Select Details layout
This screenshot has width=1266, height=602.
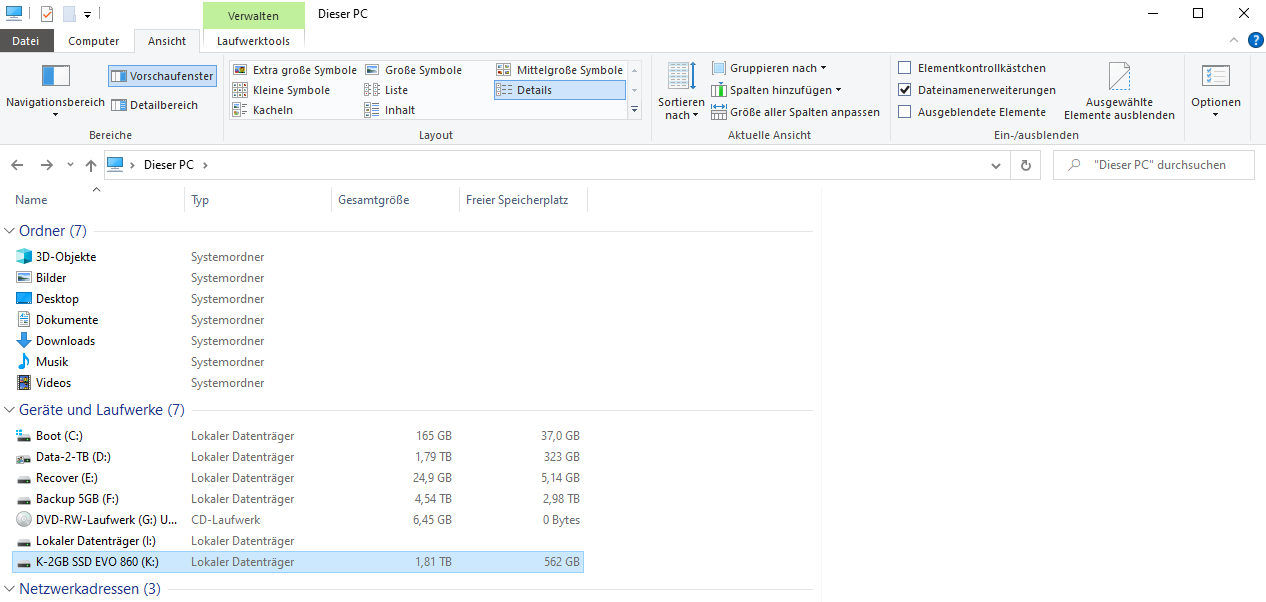(x=560, y=90)
